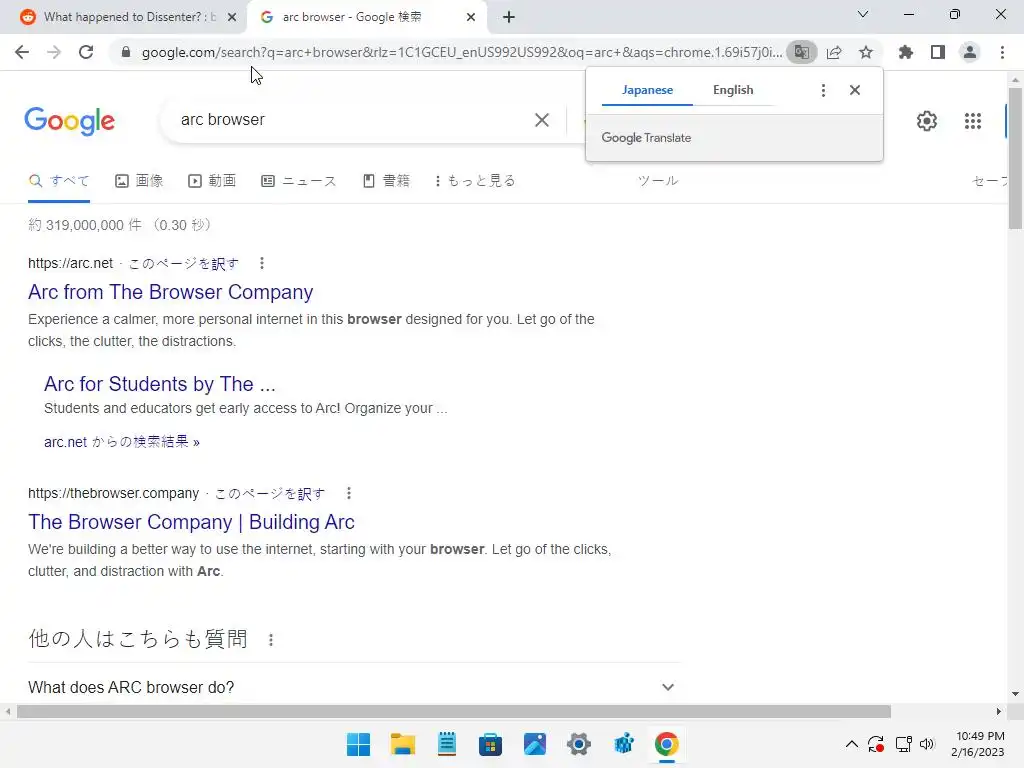Open Arc from The Browser Company result

click(170, 292)
